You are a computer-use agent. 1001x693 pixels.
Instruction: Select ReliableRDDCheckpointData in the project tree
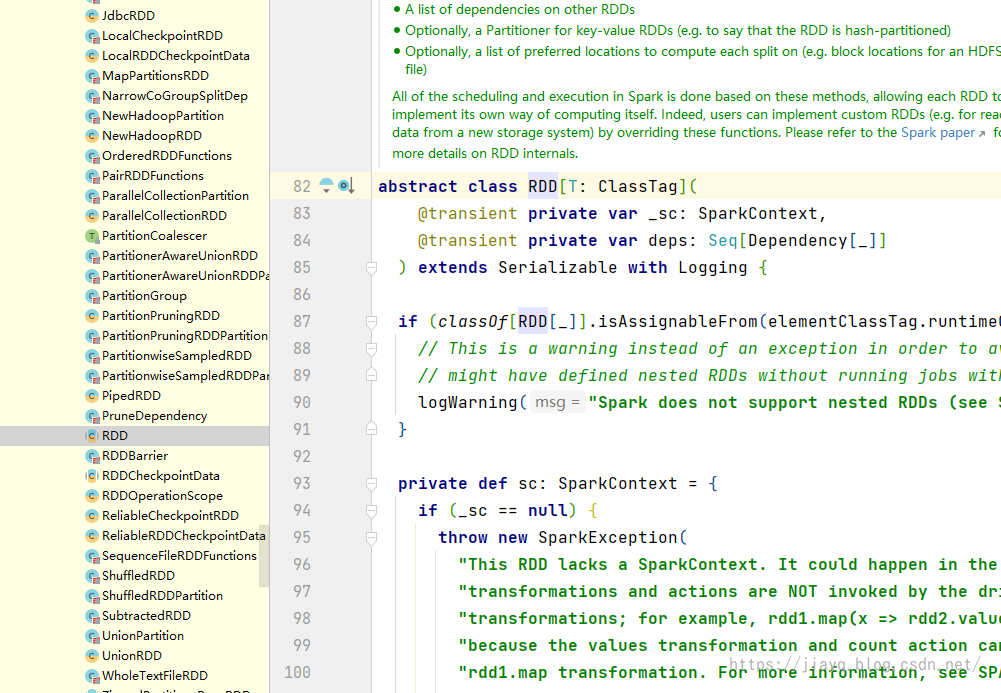184,536
